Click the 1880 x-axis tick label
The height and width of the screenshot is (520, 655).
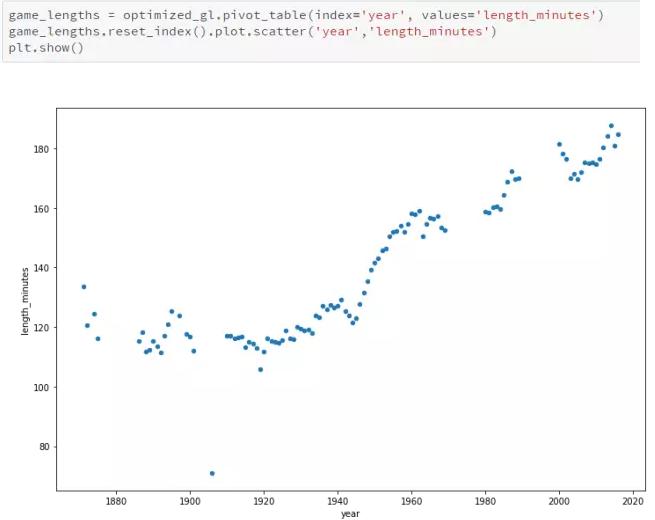click(x=116, y=501)
